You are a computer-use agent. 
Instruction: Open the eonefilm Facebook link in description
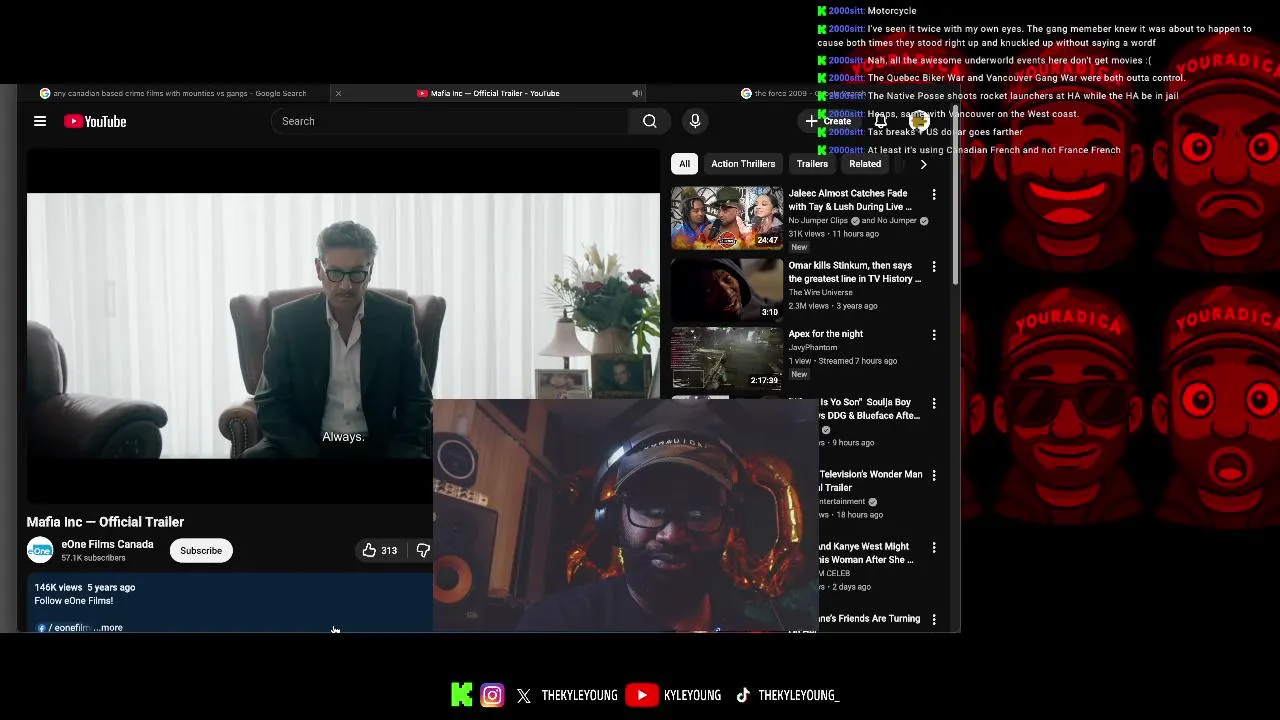coord(66,628)
